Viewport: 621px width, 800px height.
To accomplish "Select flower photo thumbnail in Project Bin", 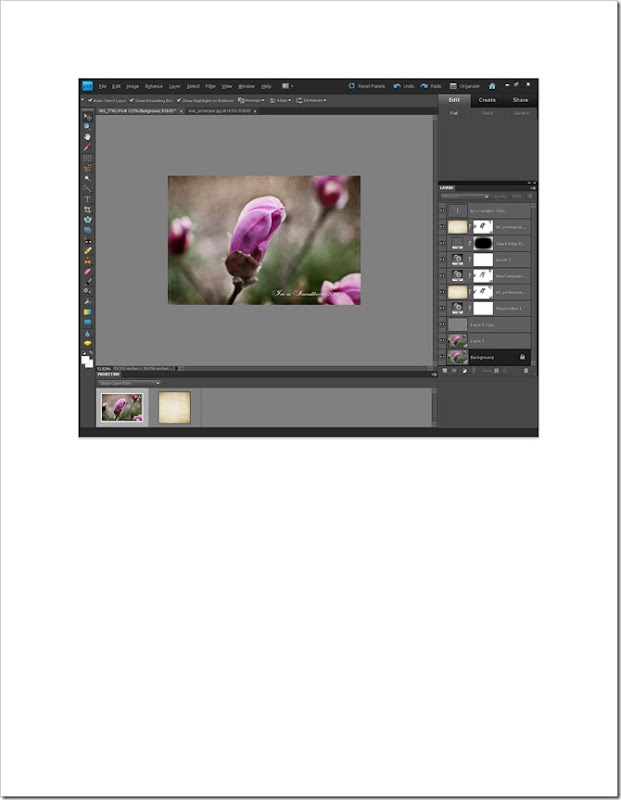I will pyautogui.click(x=122, y=407).
